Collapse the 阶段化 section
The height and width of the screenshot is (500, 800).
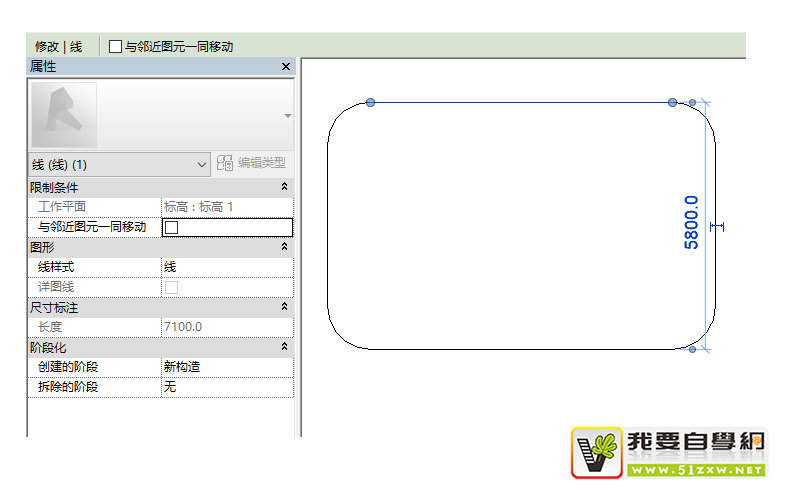tap(284, 347)
